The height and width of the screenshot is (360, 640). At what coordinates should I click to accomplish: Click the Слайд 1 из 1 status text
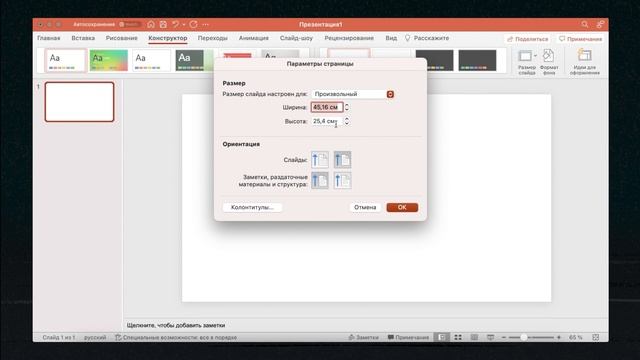pos(59,338)
